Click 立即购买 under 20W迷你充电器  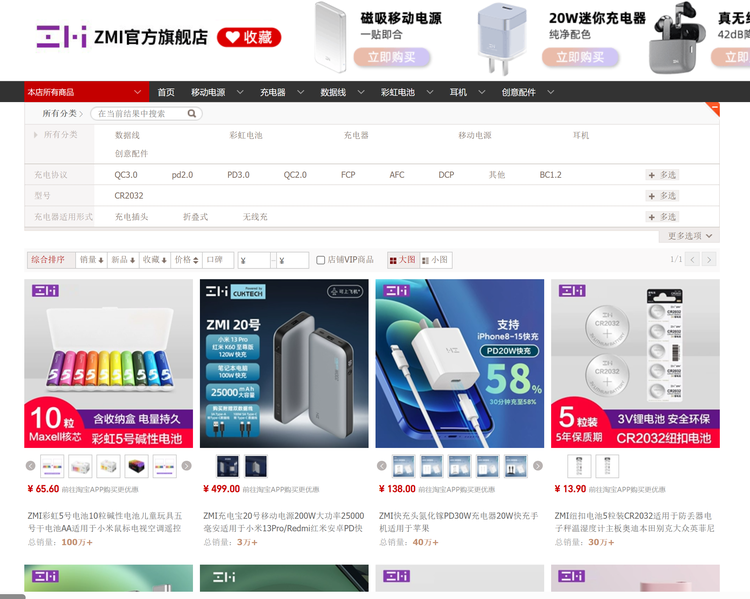point(580,57)
